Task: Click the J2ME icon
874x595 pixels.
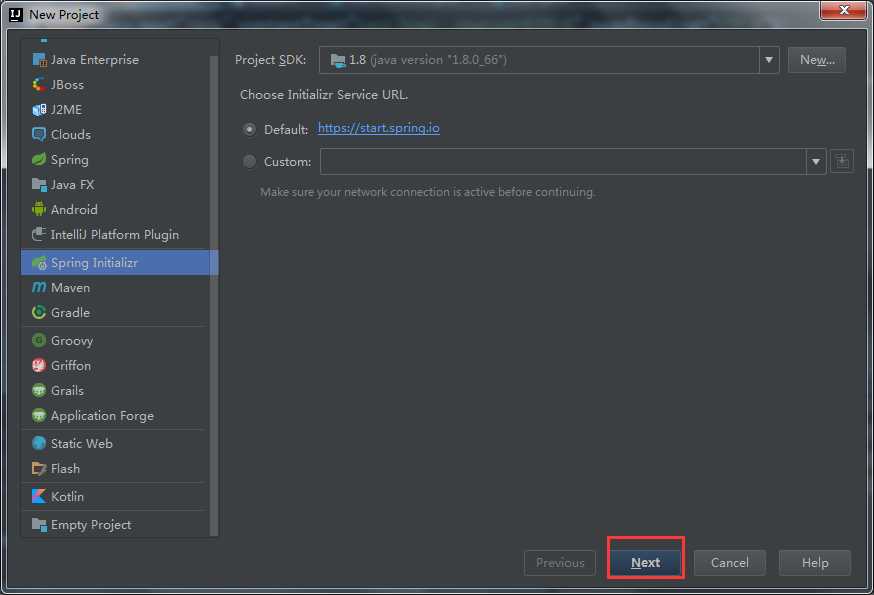Action: coord(39,110)
